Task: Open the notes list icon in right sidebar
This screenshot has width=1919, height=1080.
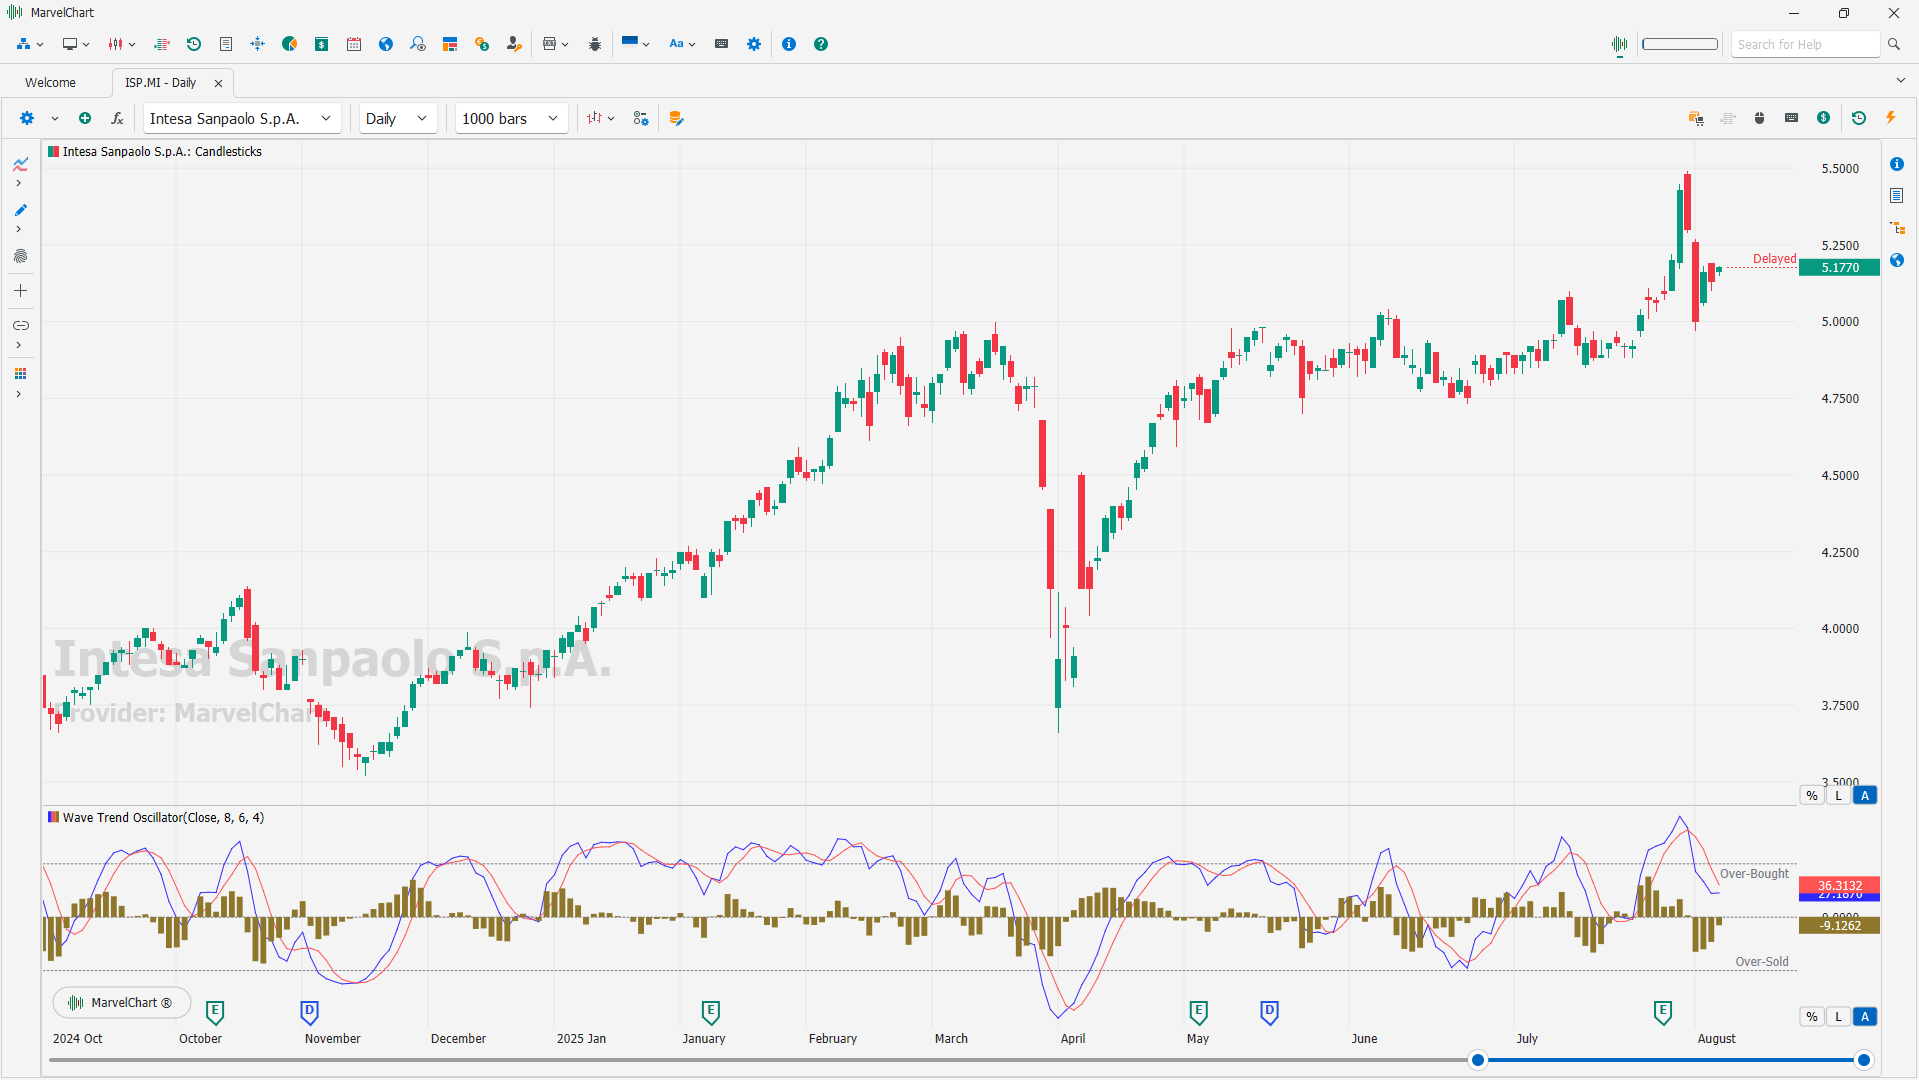Action: click(1897, 196)
